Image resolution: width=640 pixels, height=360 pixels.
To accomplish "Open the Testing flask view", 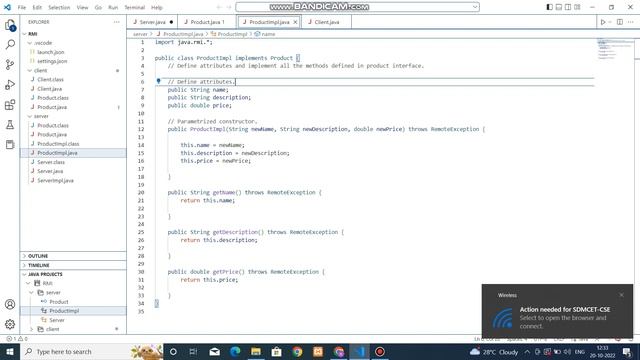I will point(10,125).
